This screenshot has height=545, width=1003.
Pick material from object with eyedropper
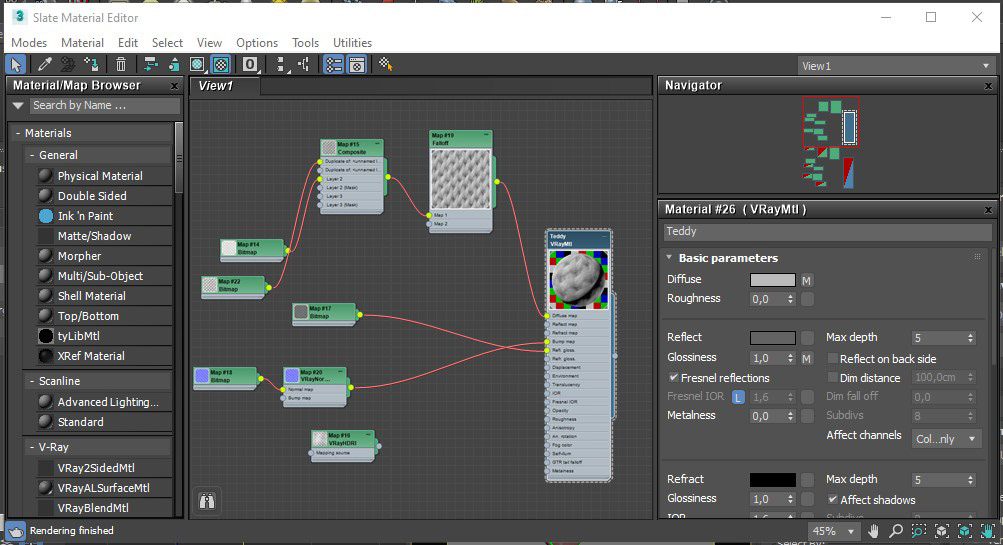point(44,65)
